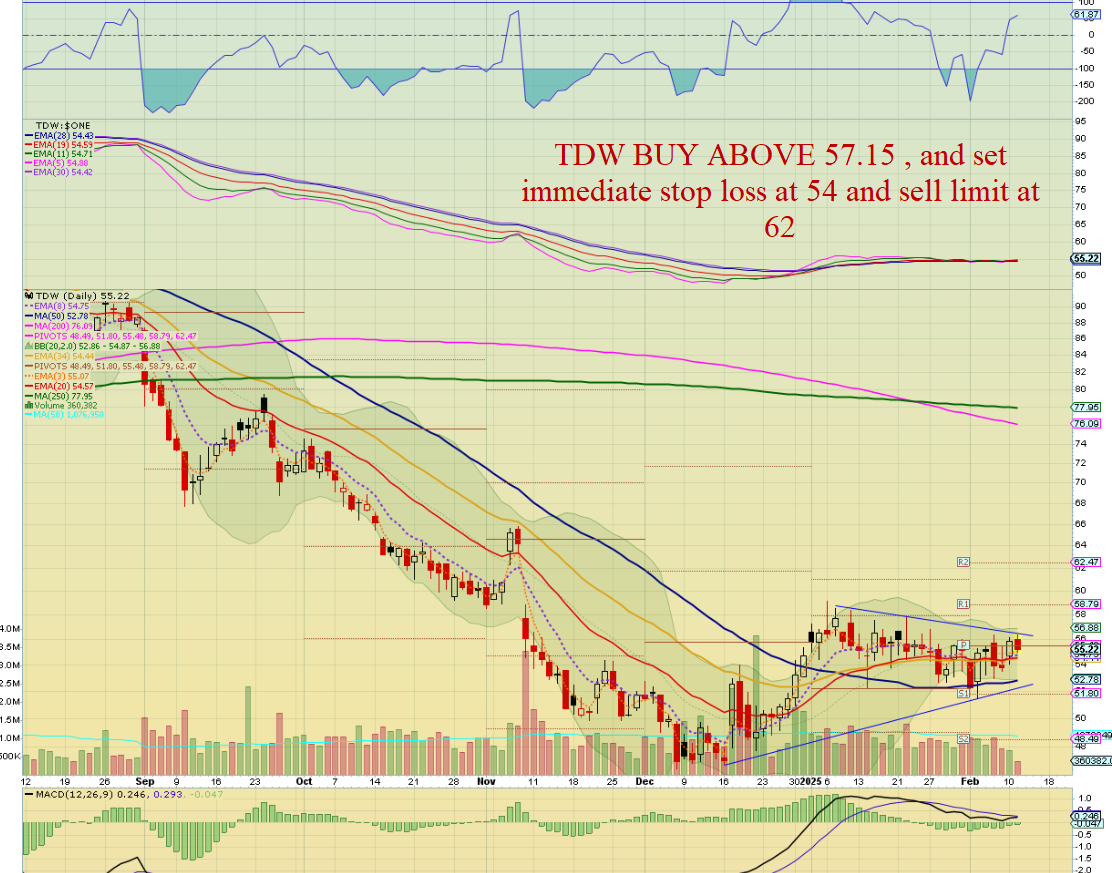Screen dimensions: 1112x873
Task: Click the Sep label on the date axis
Action: 145,782
